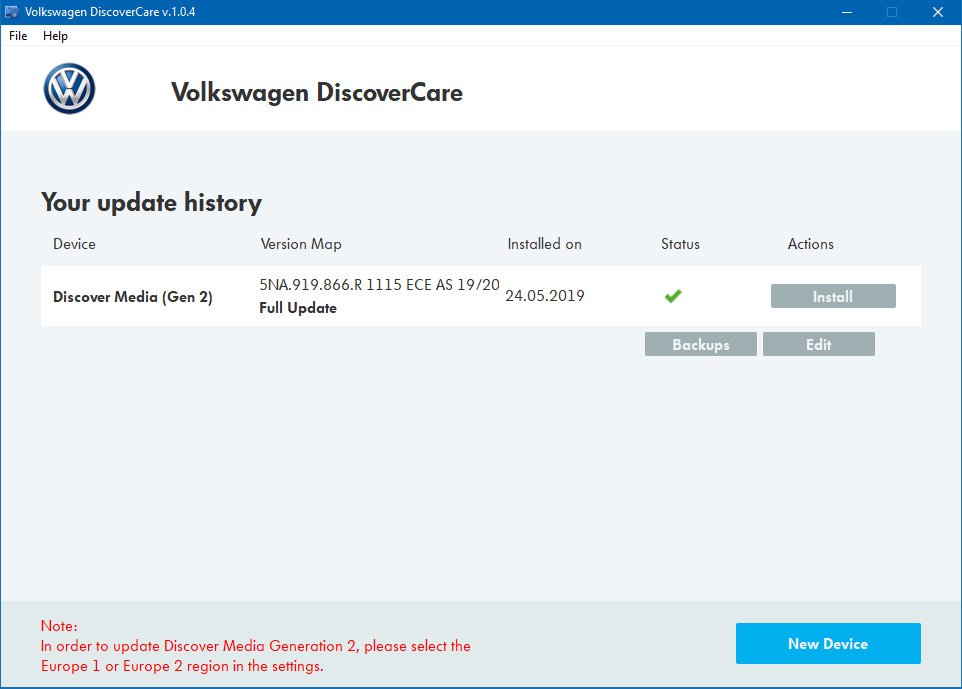Click the map version 5NA.919.866.R text
The image size is (962, 689).
click(379, 285)
